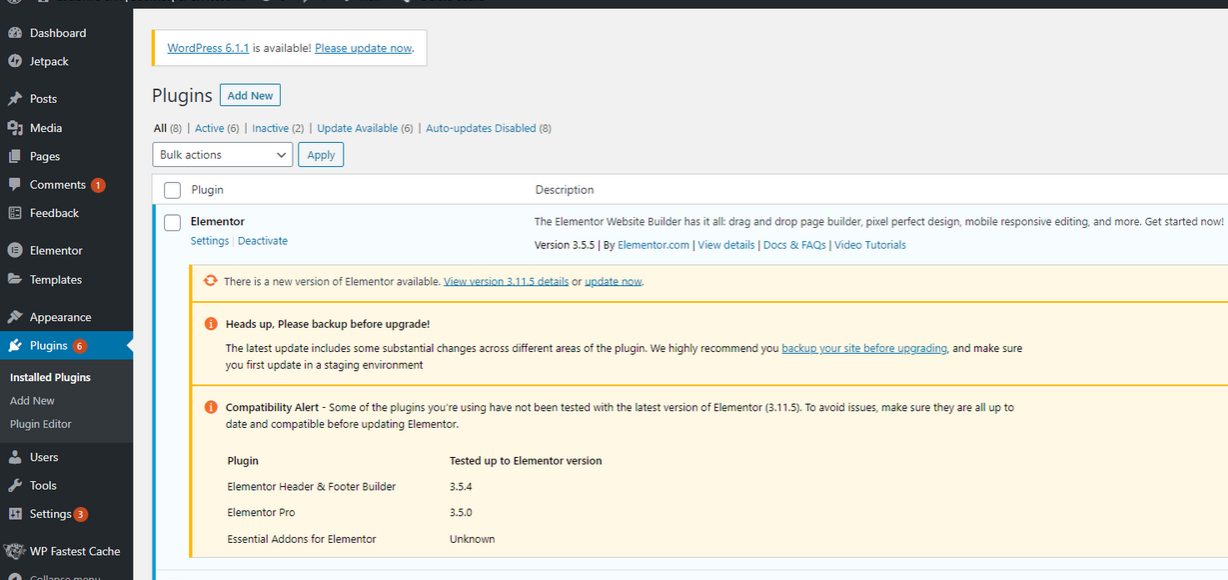Click the Please update now link
The image size is (1228, 580).
[x=363, y=48]
